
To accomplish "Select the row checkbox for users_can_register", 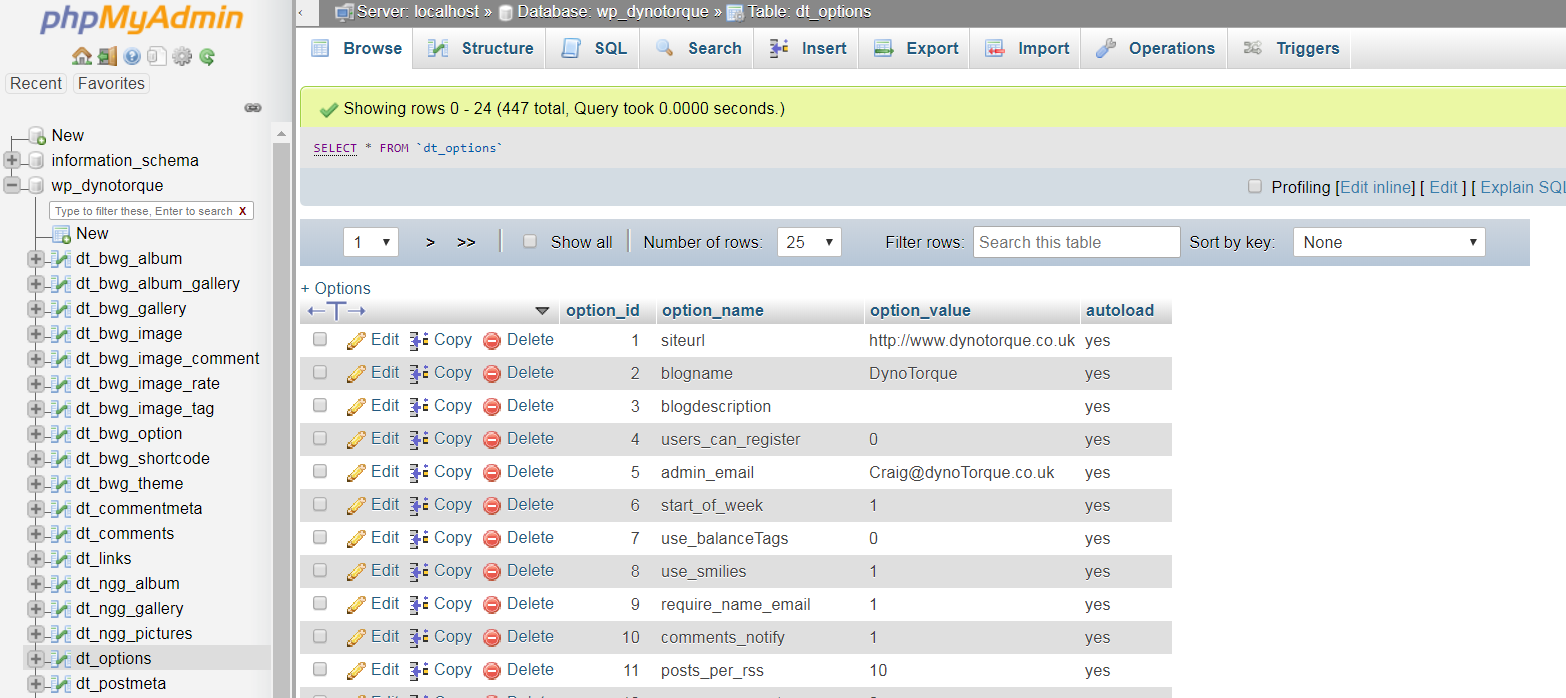I will pos(320,439).
